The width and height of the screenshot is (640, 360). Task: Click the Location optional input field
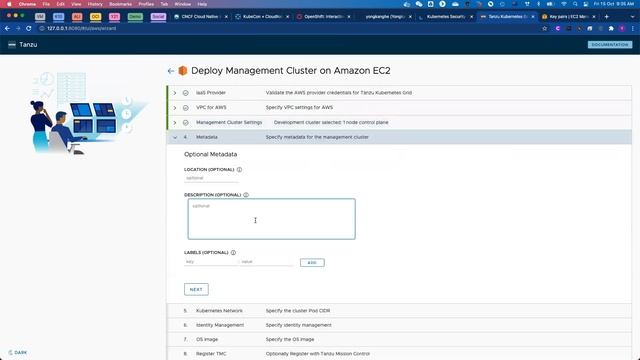pyautogui.click(x=211, y=178)
